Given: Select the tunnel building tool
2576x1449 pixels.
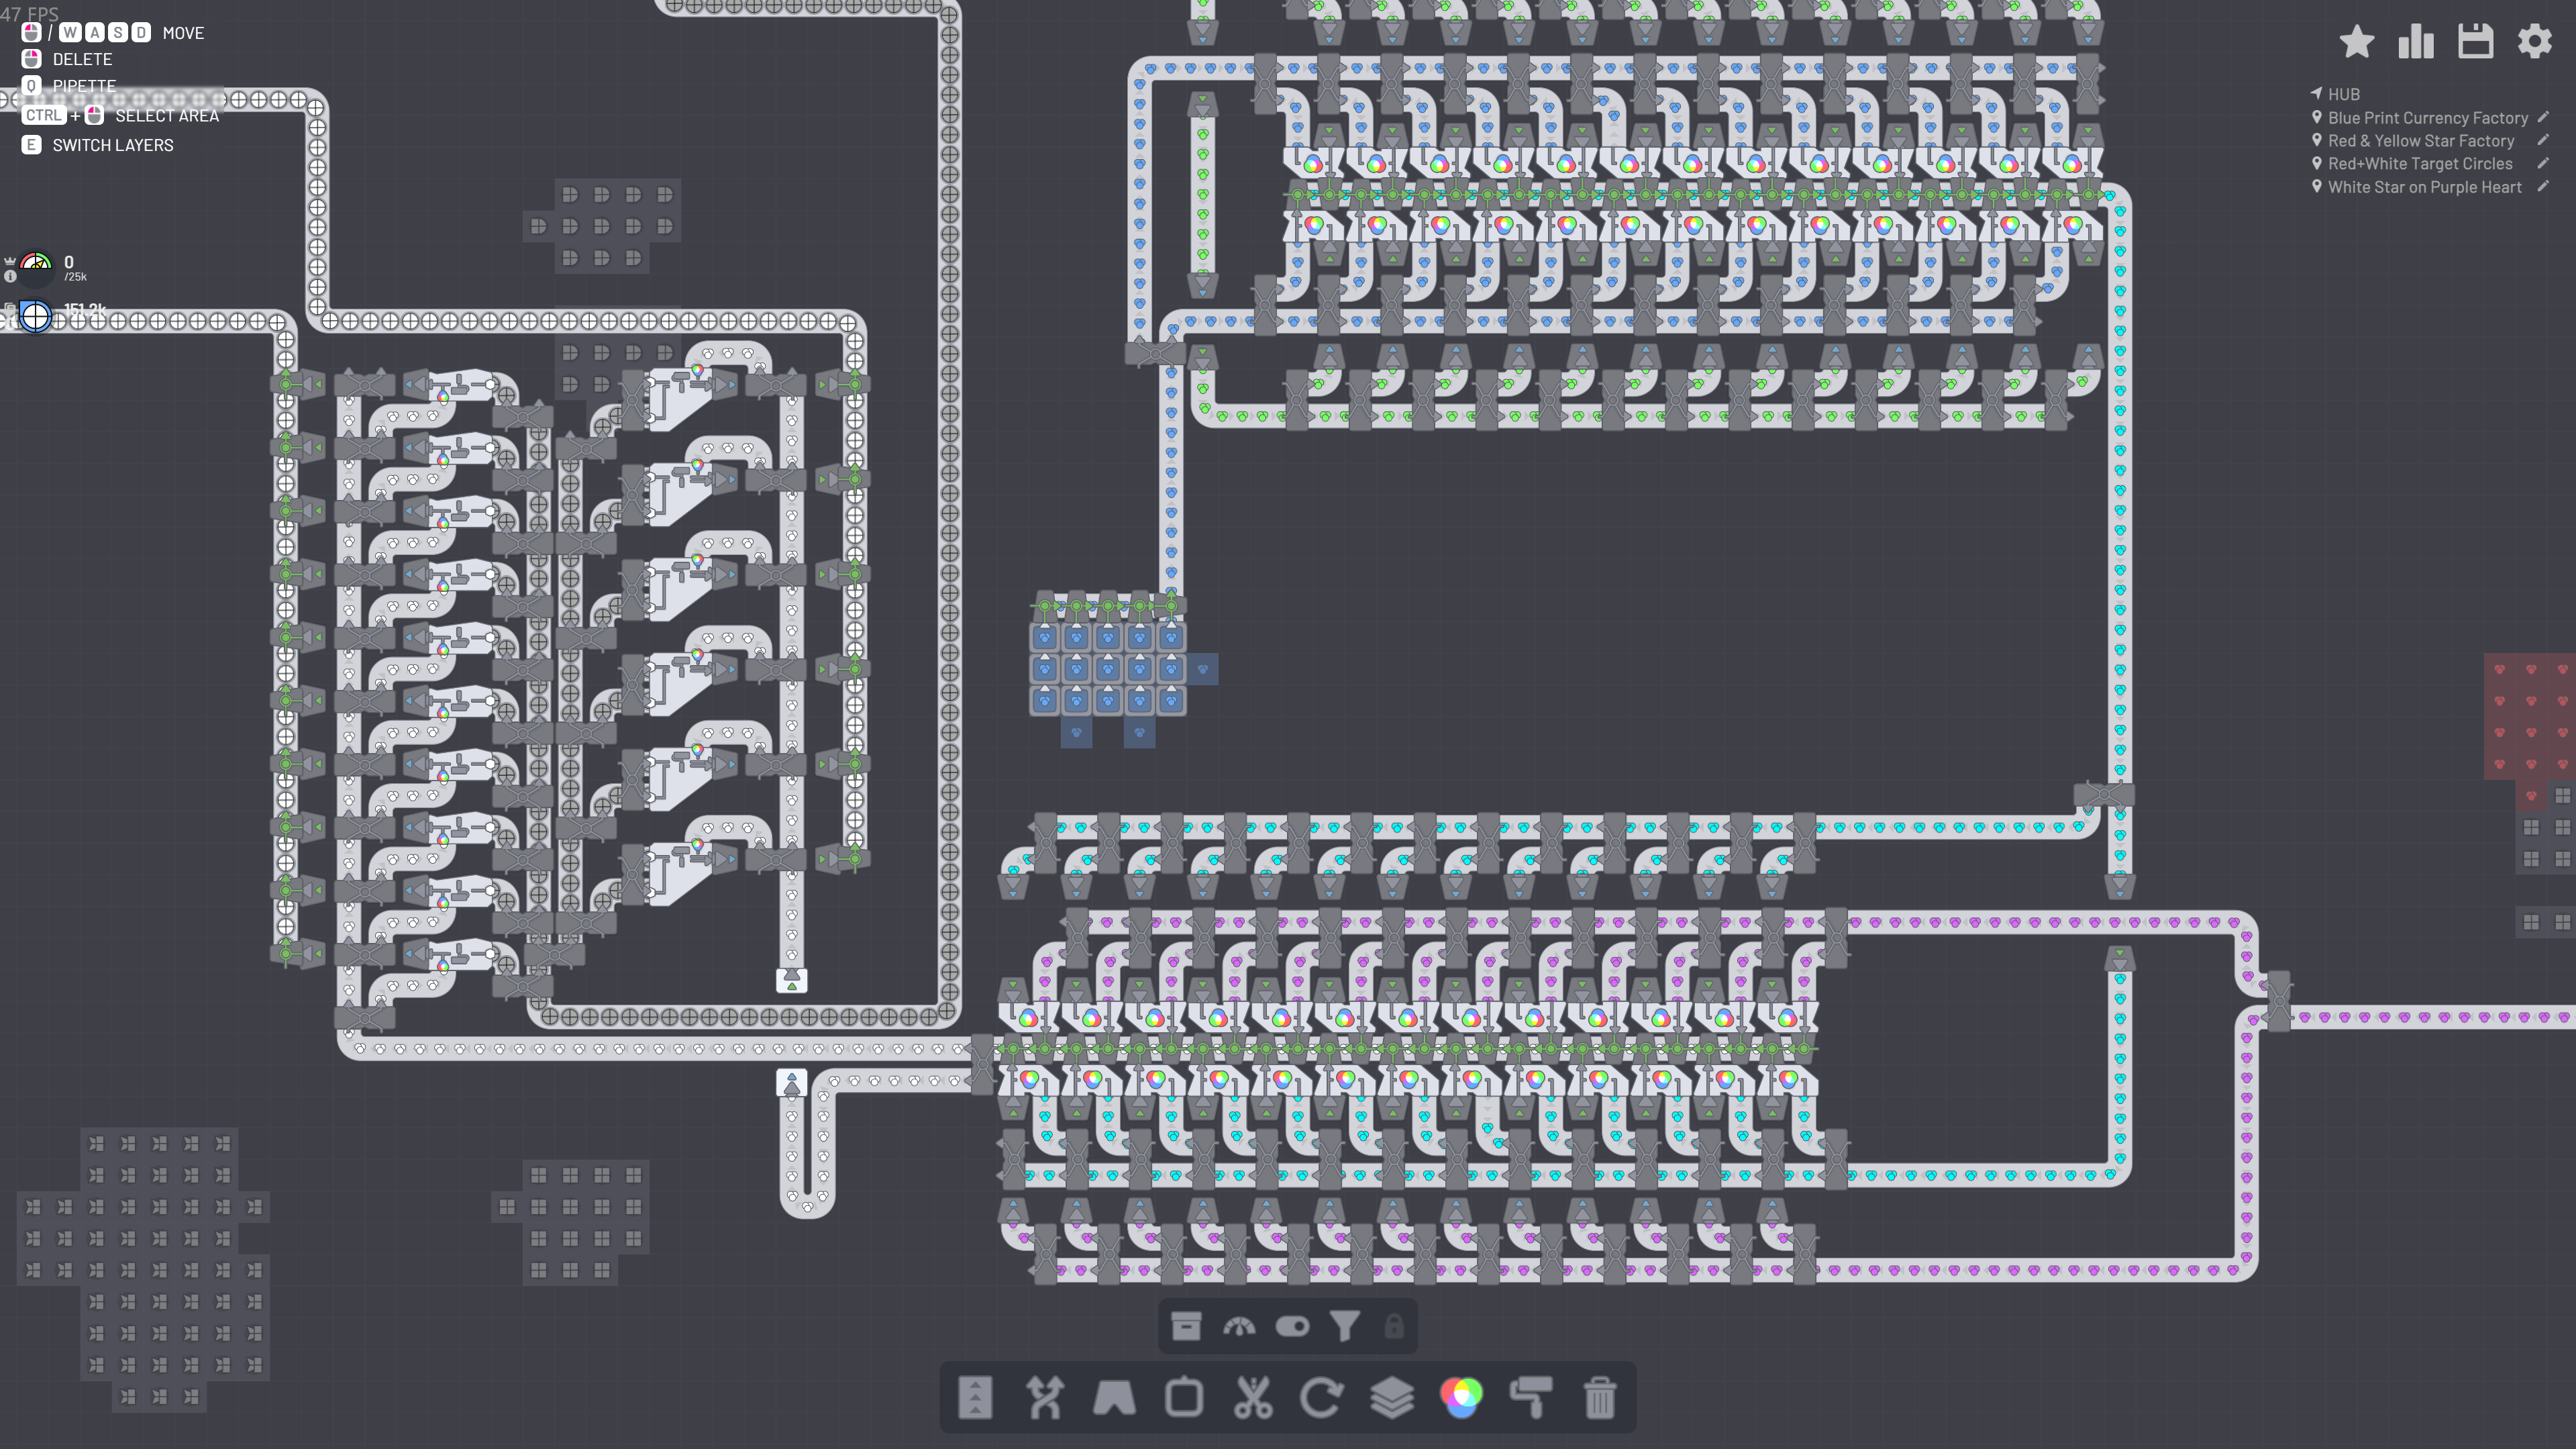Looking at the screenshot, I should 1114,1397.
